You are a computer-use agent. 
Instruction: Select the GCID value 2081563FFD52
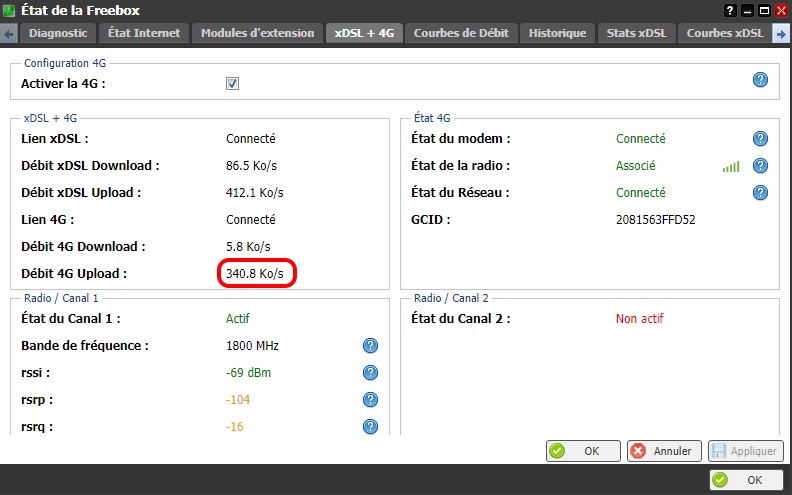click(x=656, y=220)
